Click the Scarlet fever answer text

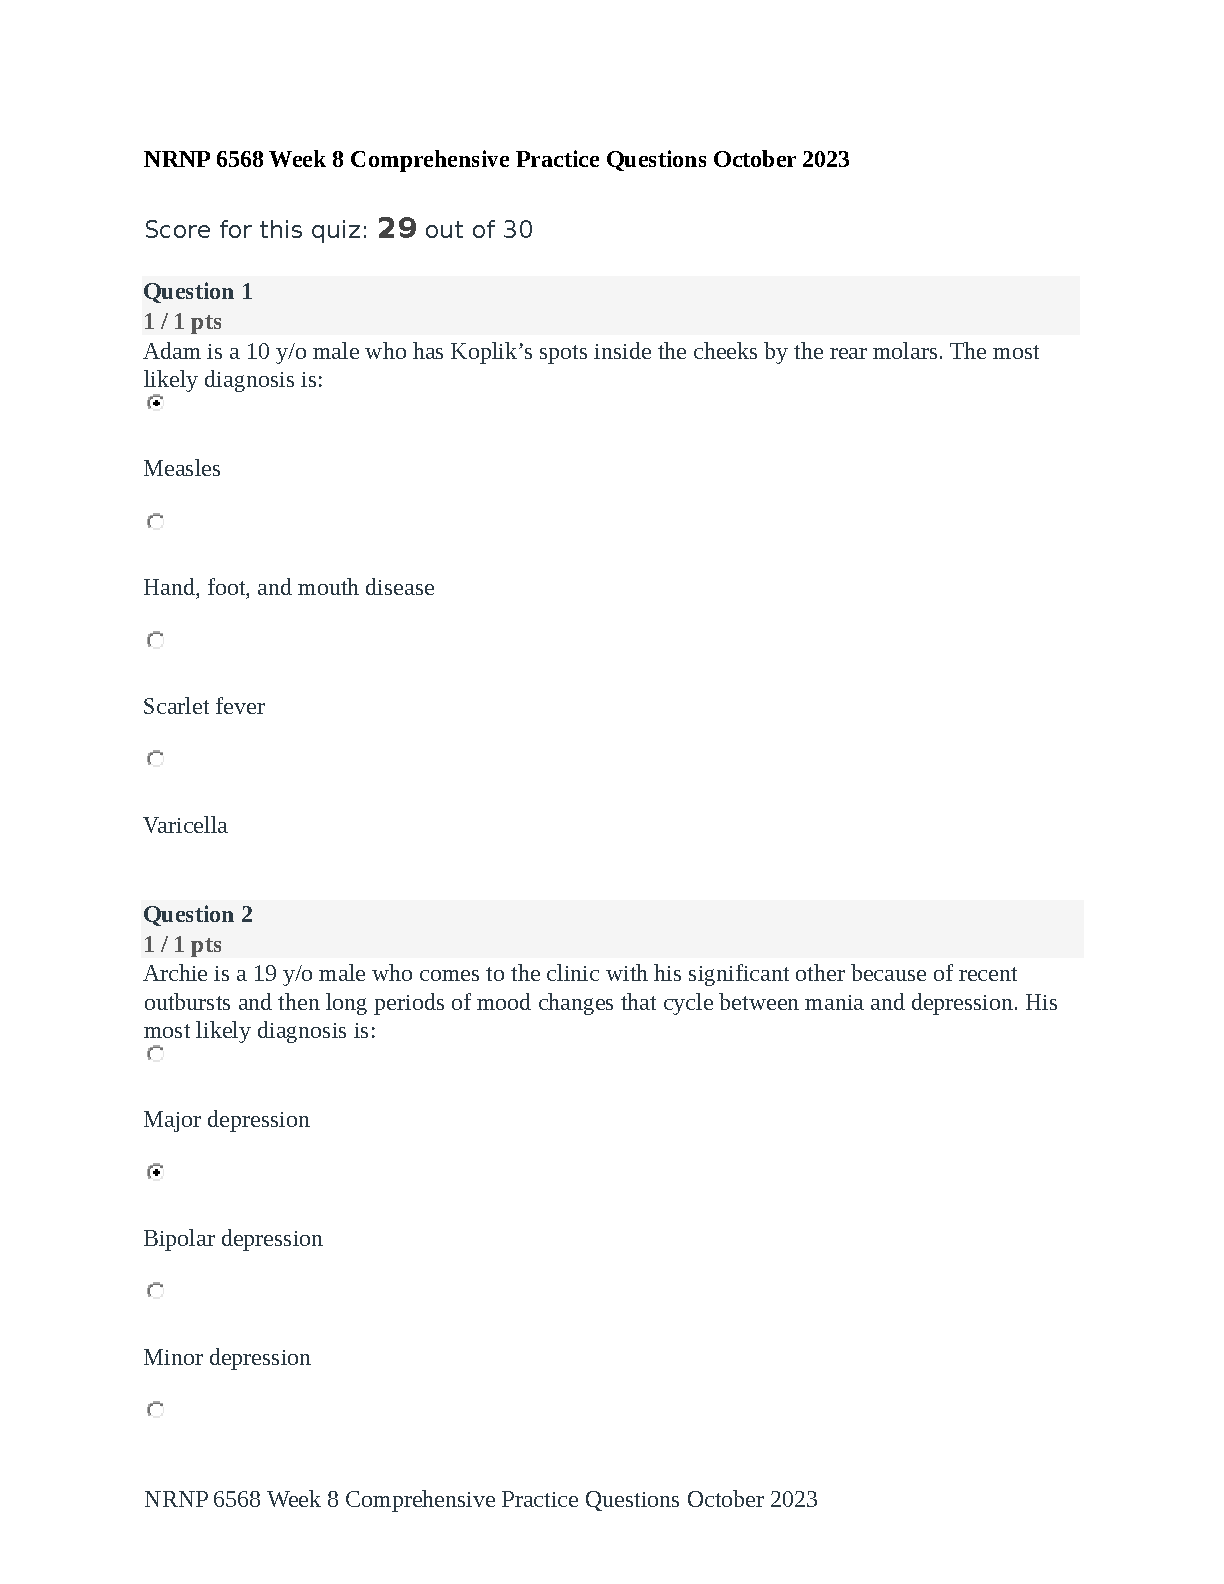[x=204, y=707]
